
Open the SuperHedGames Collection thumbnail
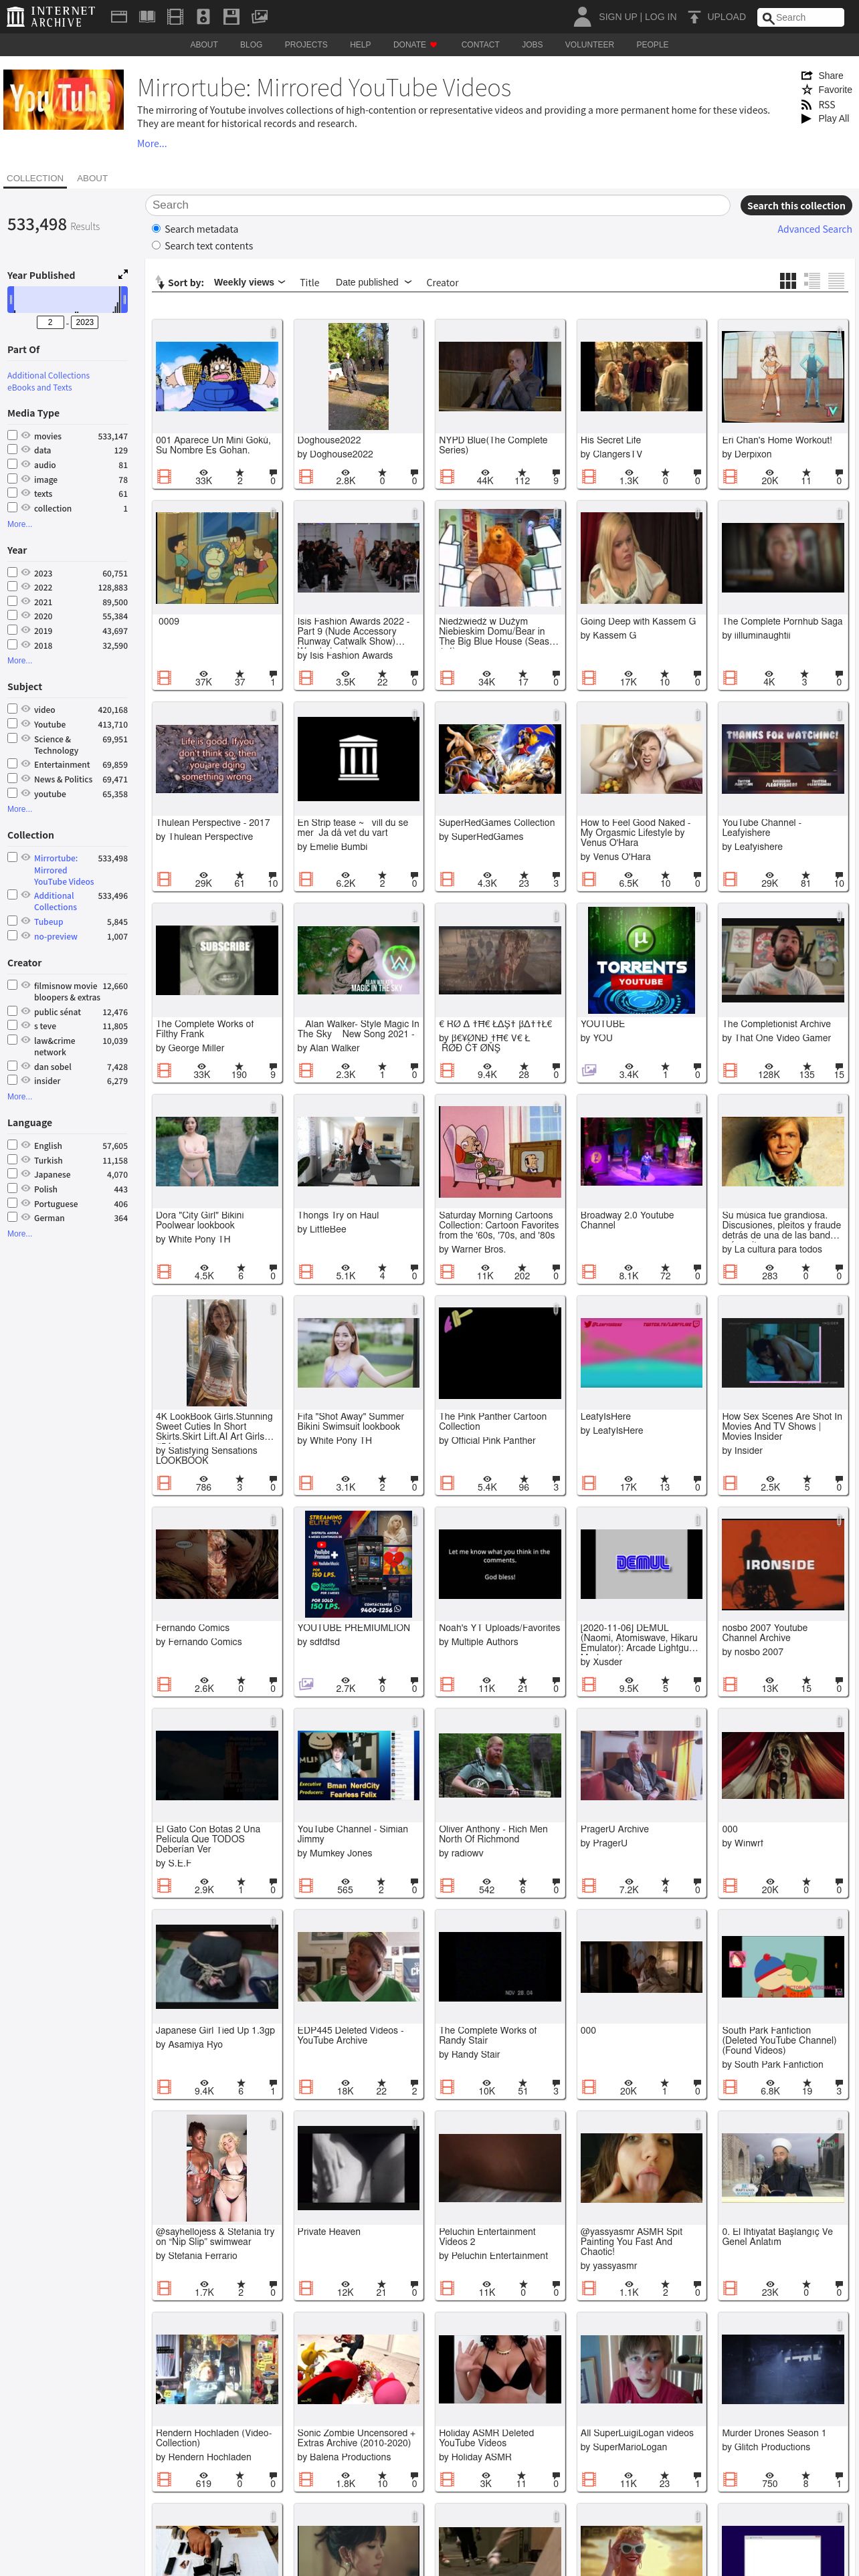click(x=500, y=759)
